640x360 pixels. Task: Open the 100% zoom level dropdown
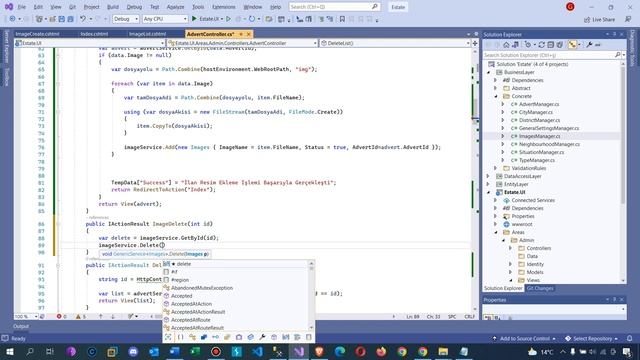26,316
